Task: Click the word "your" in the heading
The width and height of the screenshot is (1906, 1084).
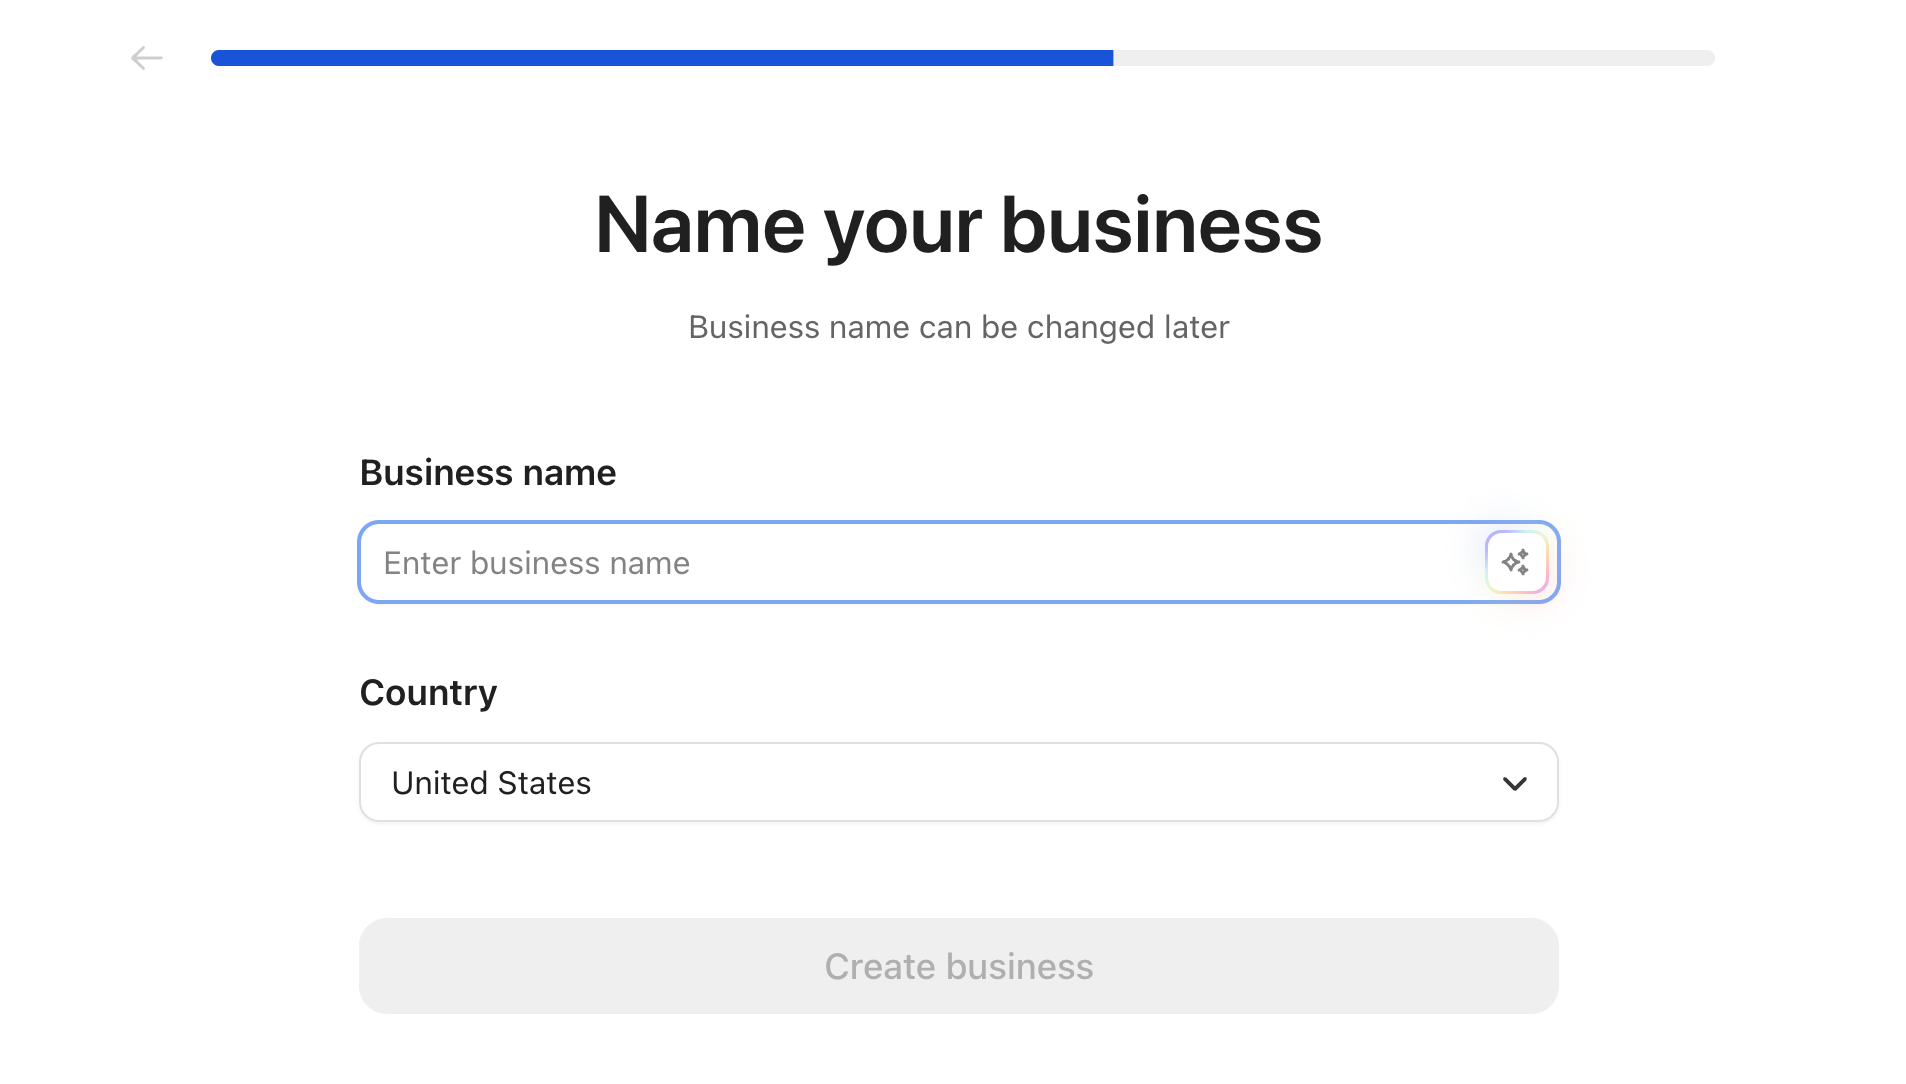Action: click(902, 225)
